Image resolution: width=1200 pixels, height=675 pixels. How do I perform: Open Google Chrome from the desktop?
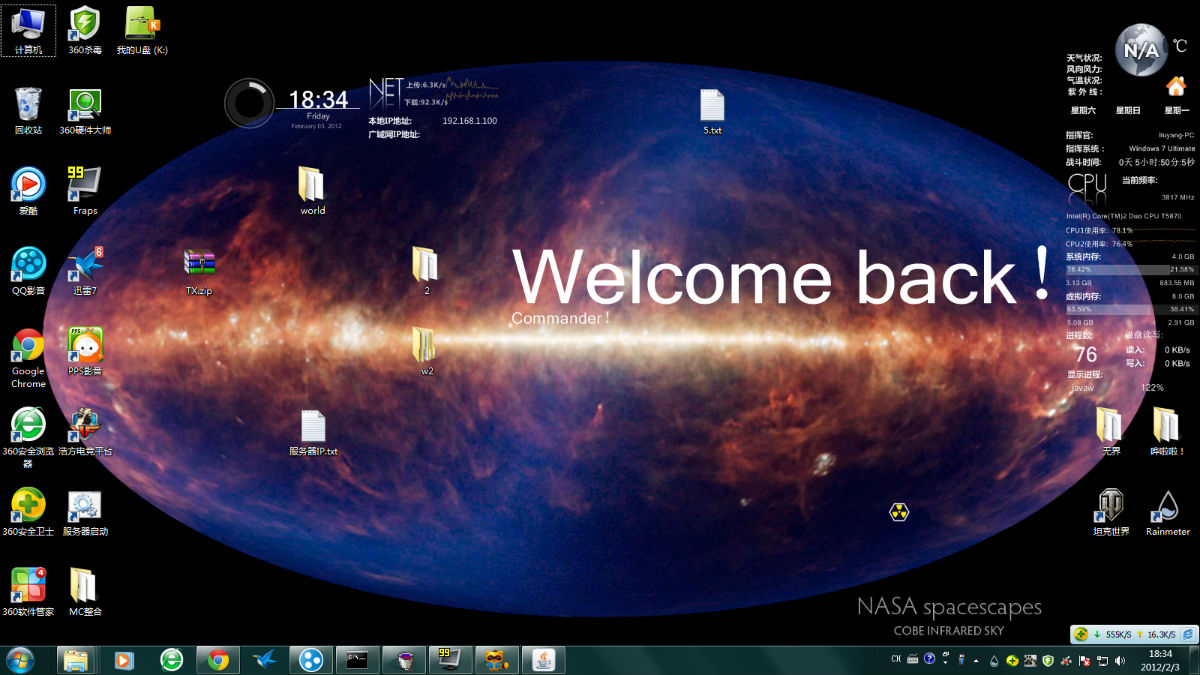[x=28, y=357]
